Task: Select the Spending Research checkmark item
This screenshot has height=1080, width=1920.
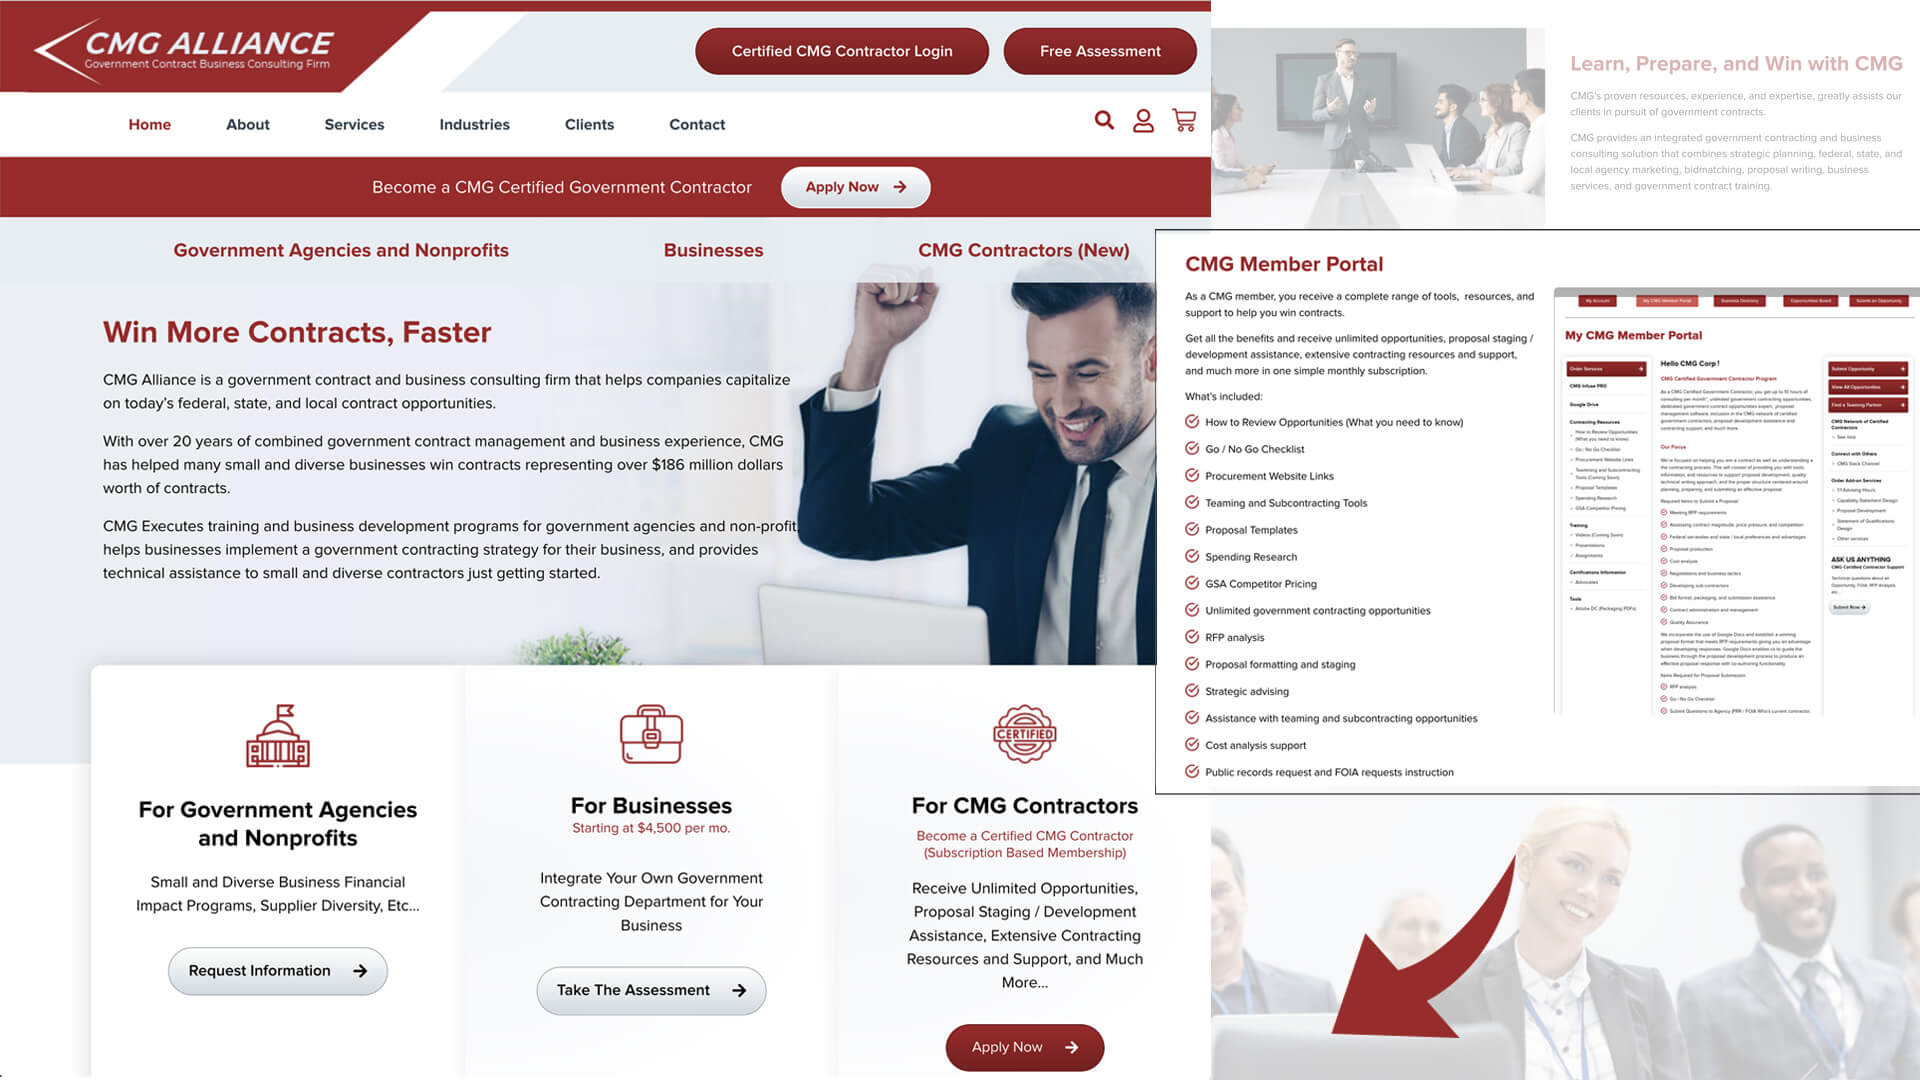Action: (1251, 556)
